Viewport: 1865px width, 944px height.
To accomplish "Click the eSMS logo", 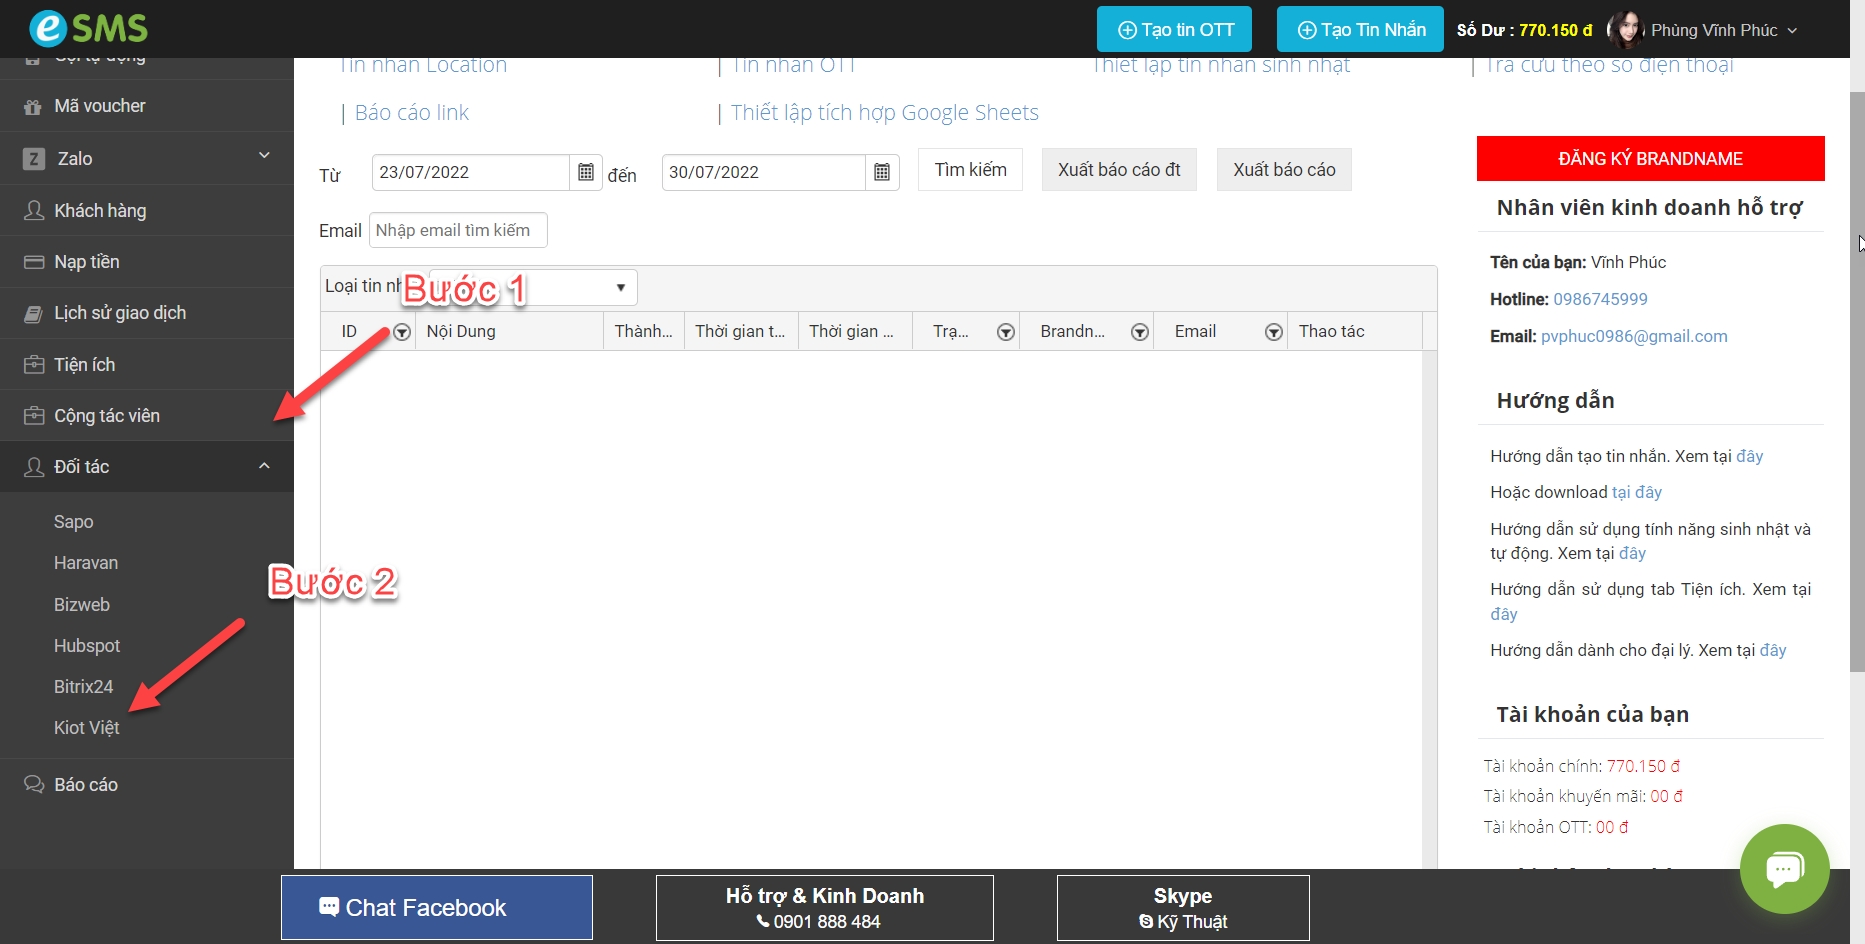I will pyautogui.click(x=89, y=28).
